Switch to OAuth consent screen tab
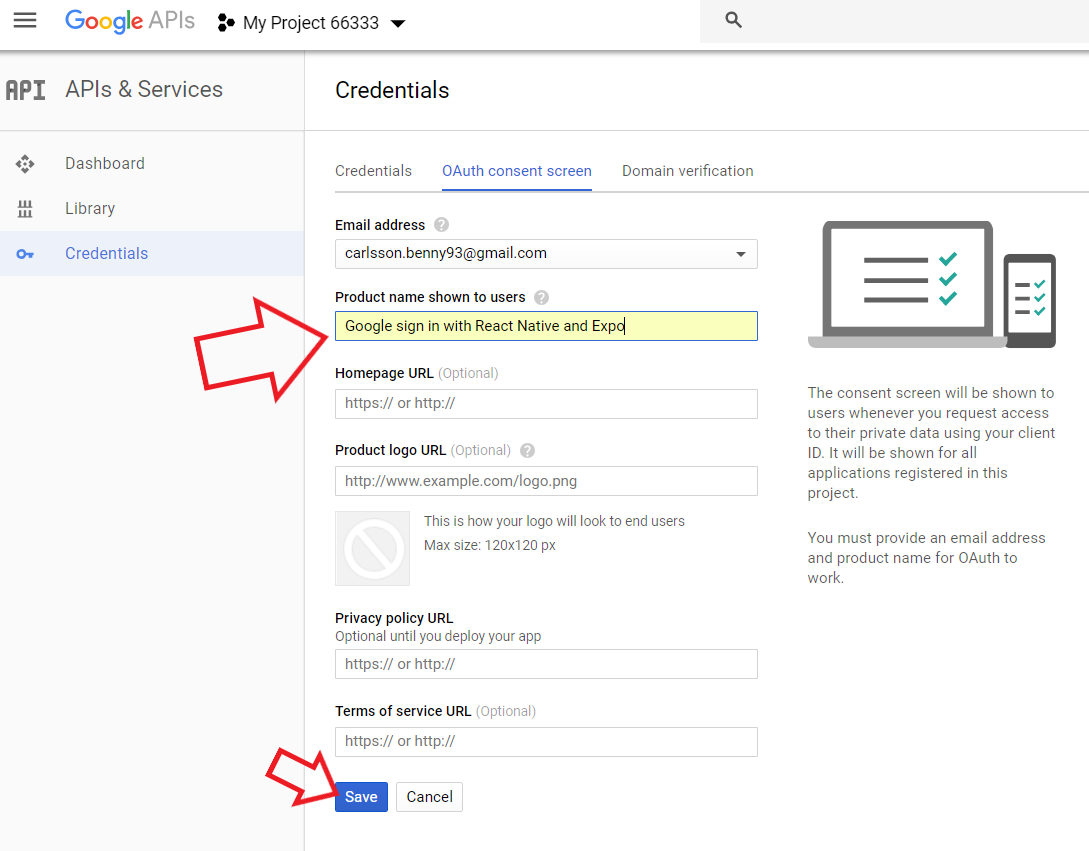 point(517,171)
